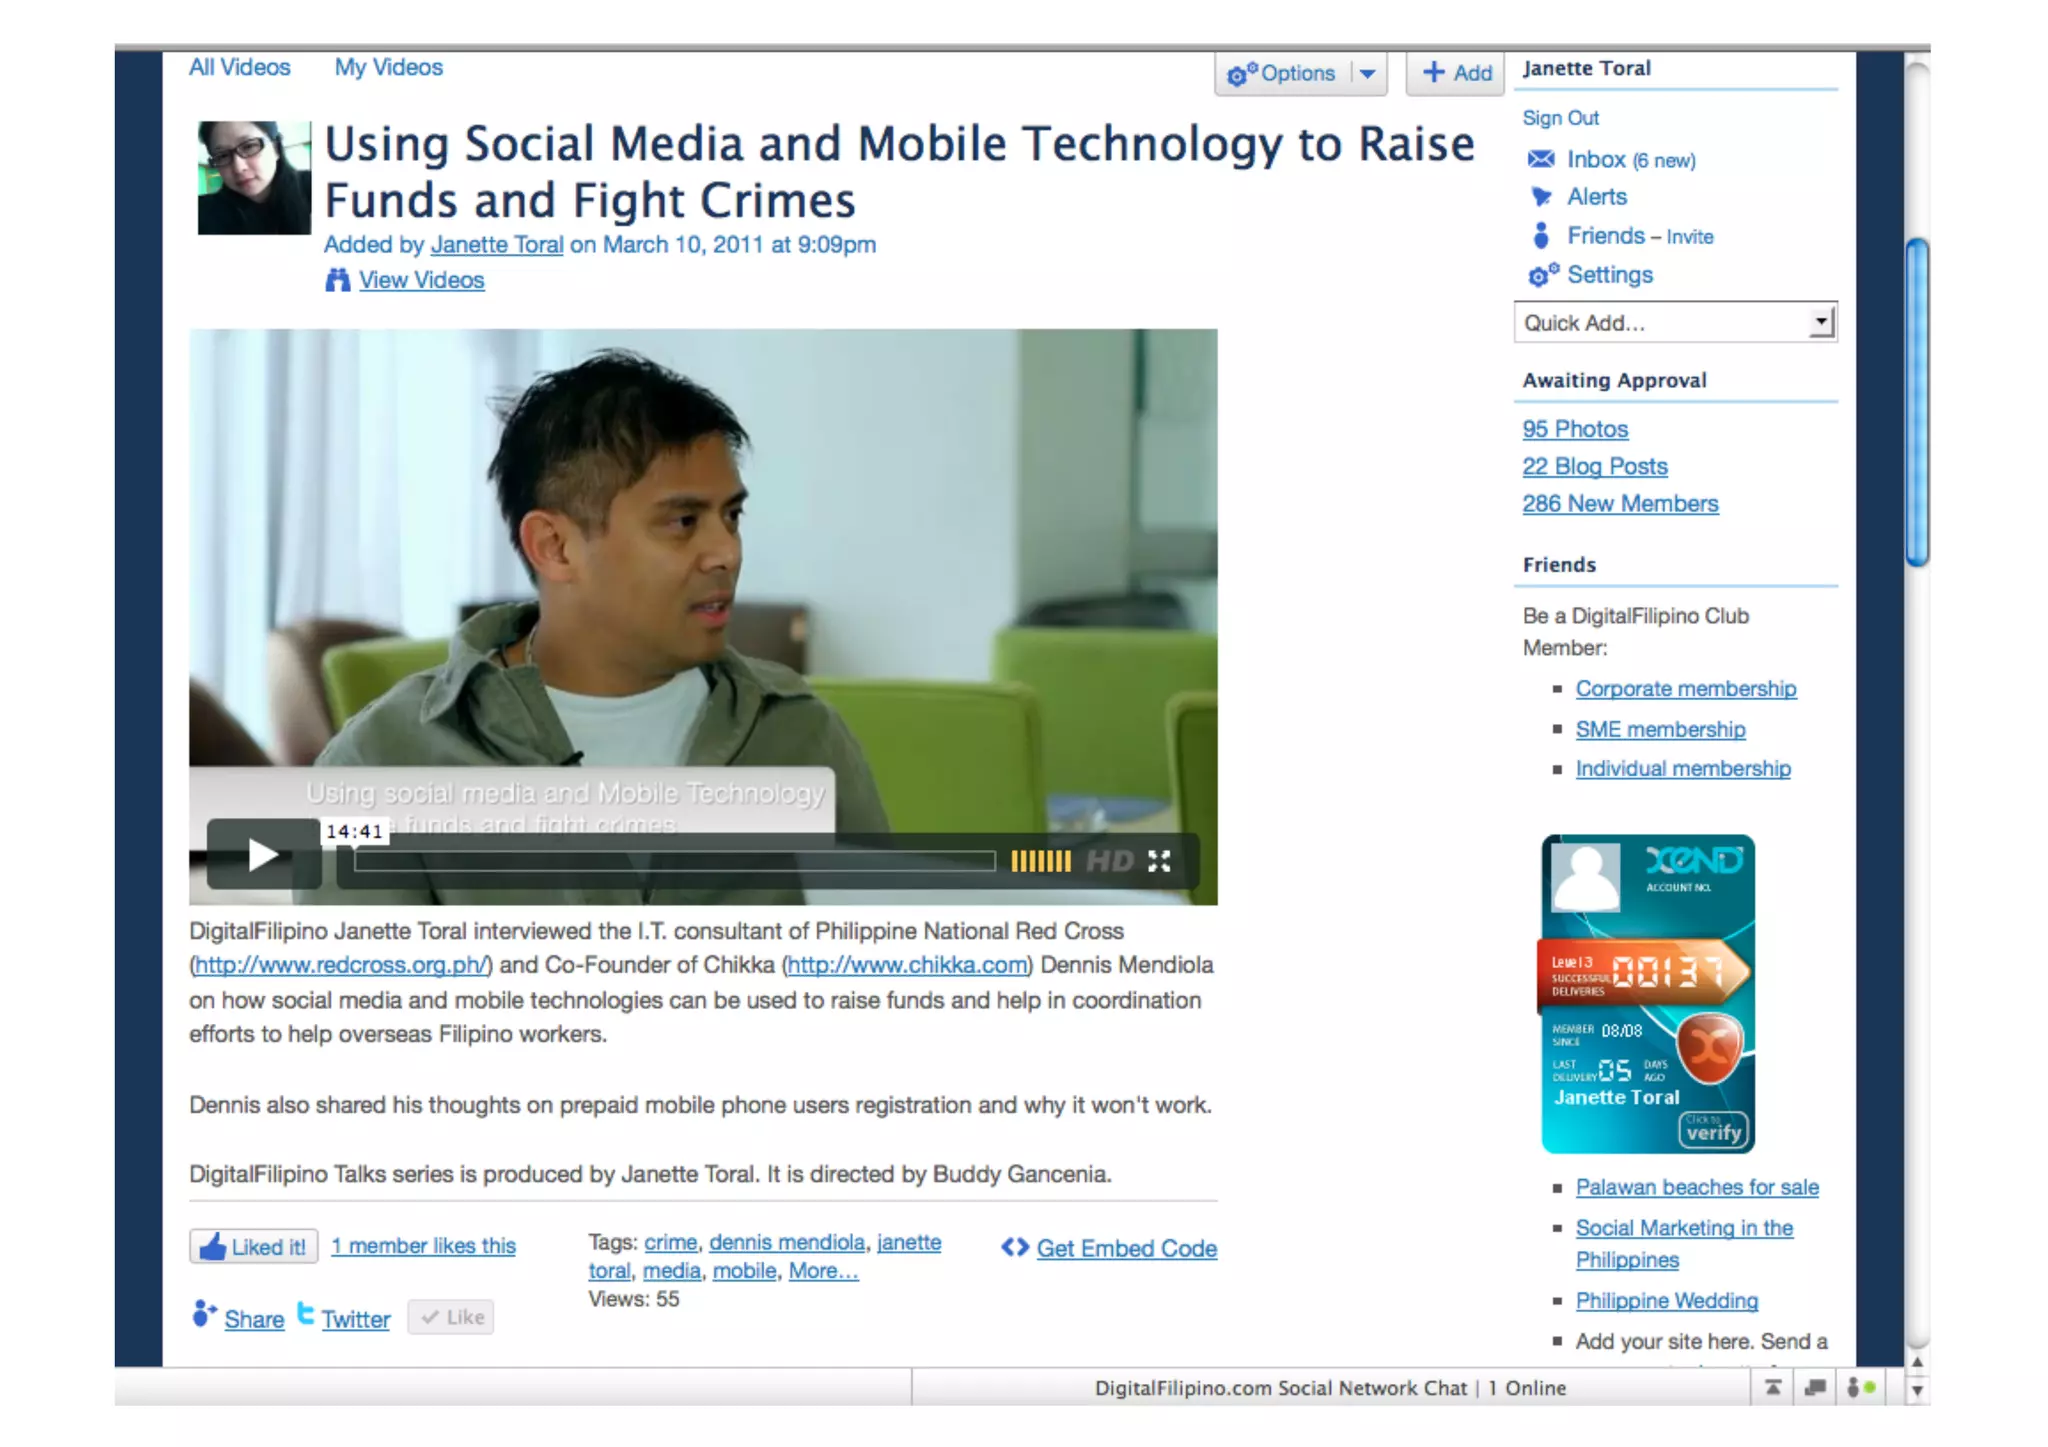
Task: Open Alerts from the sidebar
Action: [x=1596, y=197]
